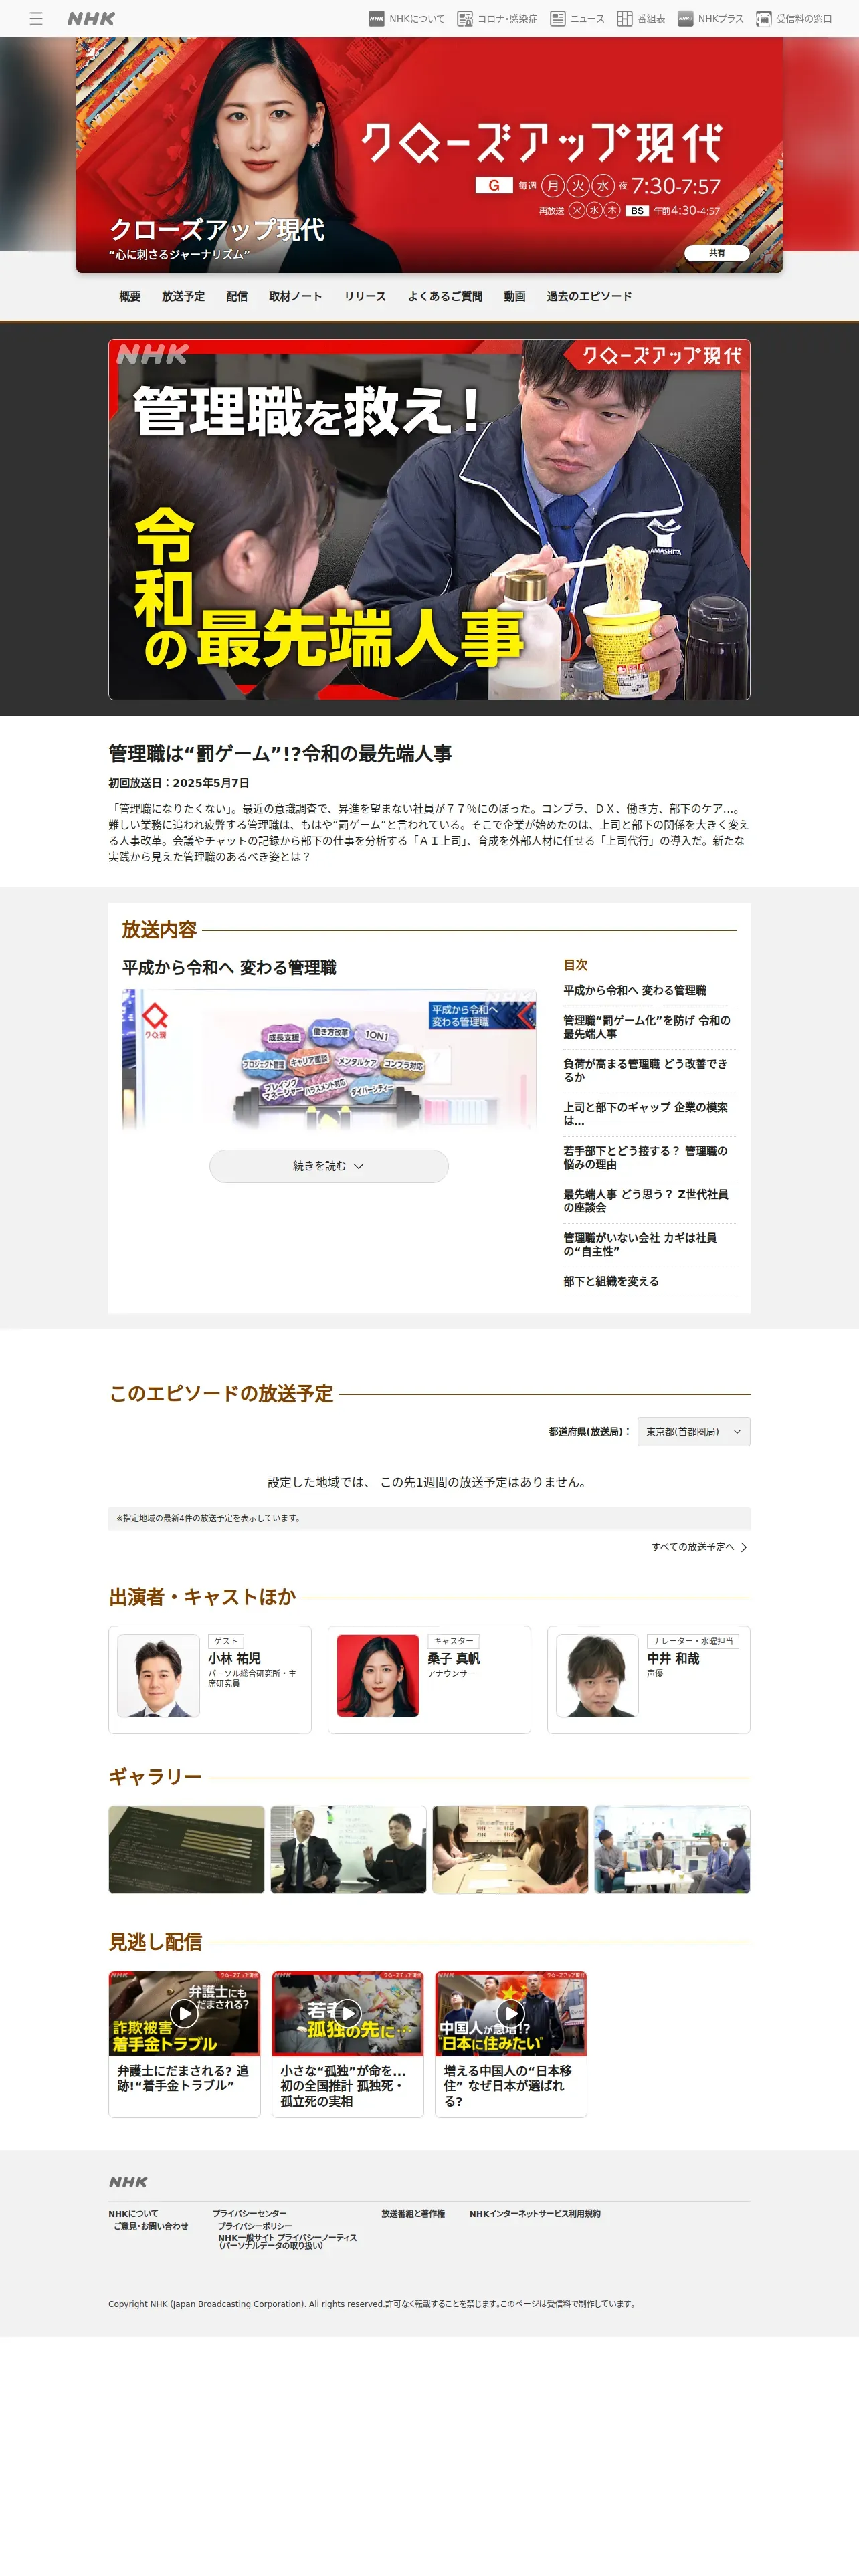Select the 取材ノート tab

coord(295,296)
